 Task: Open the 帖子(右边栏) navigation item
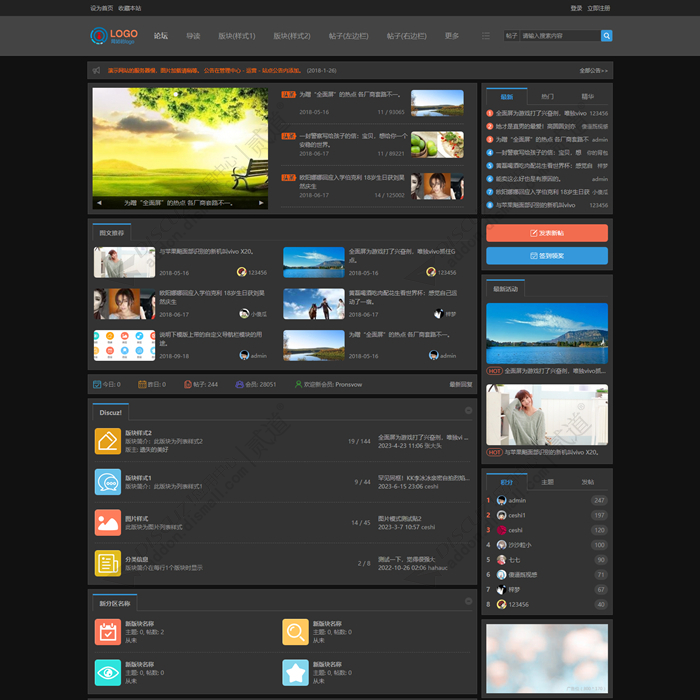point(407,36)
